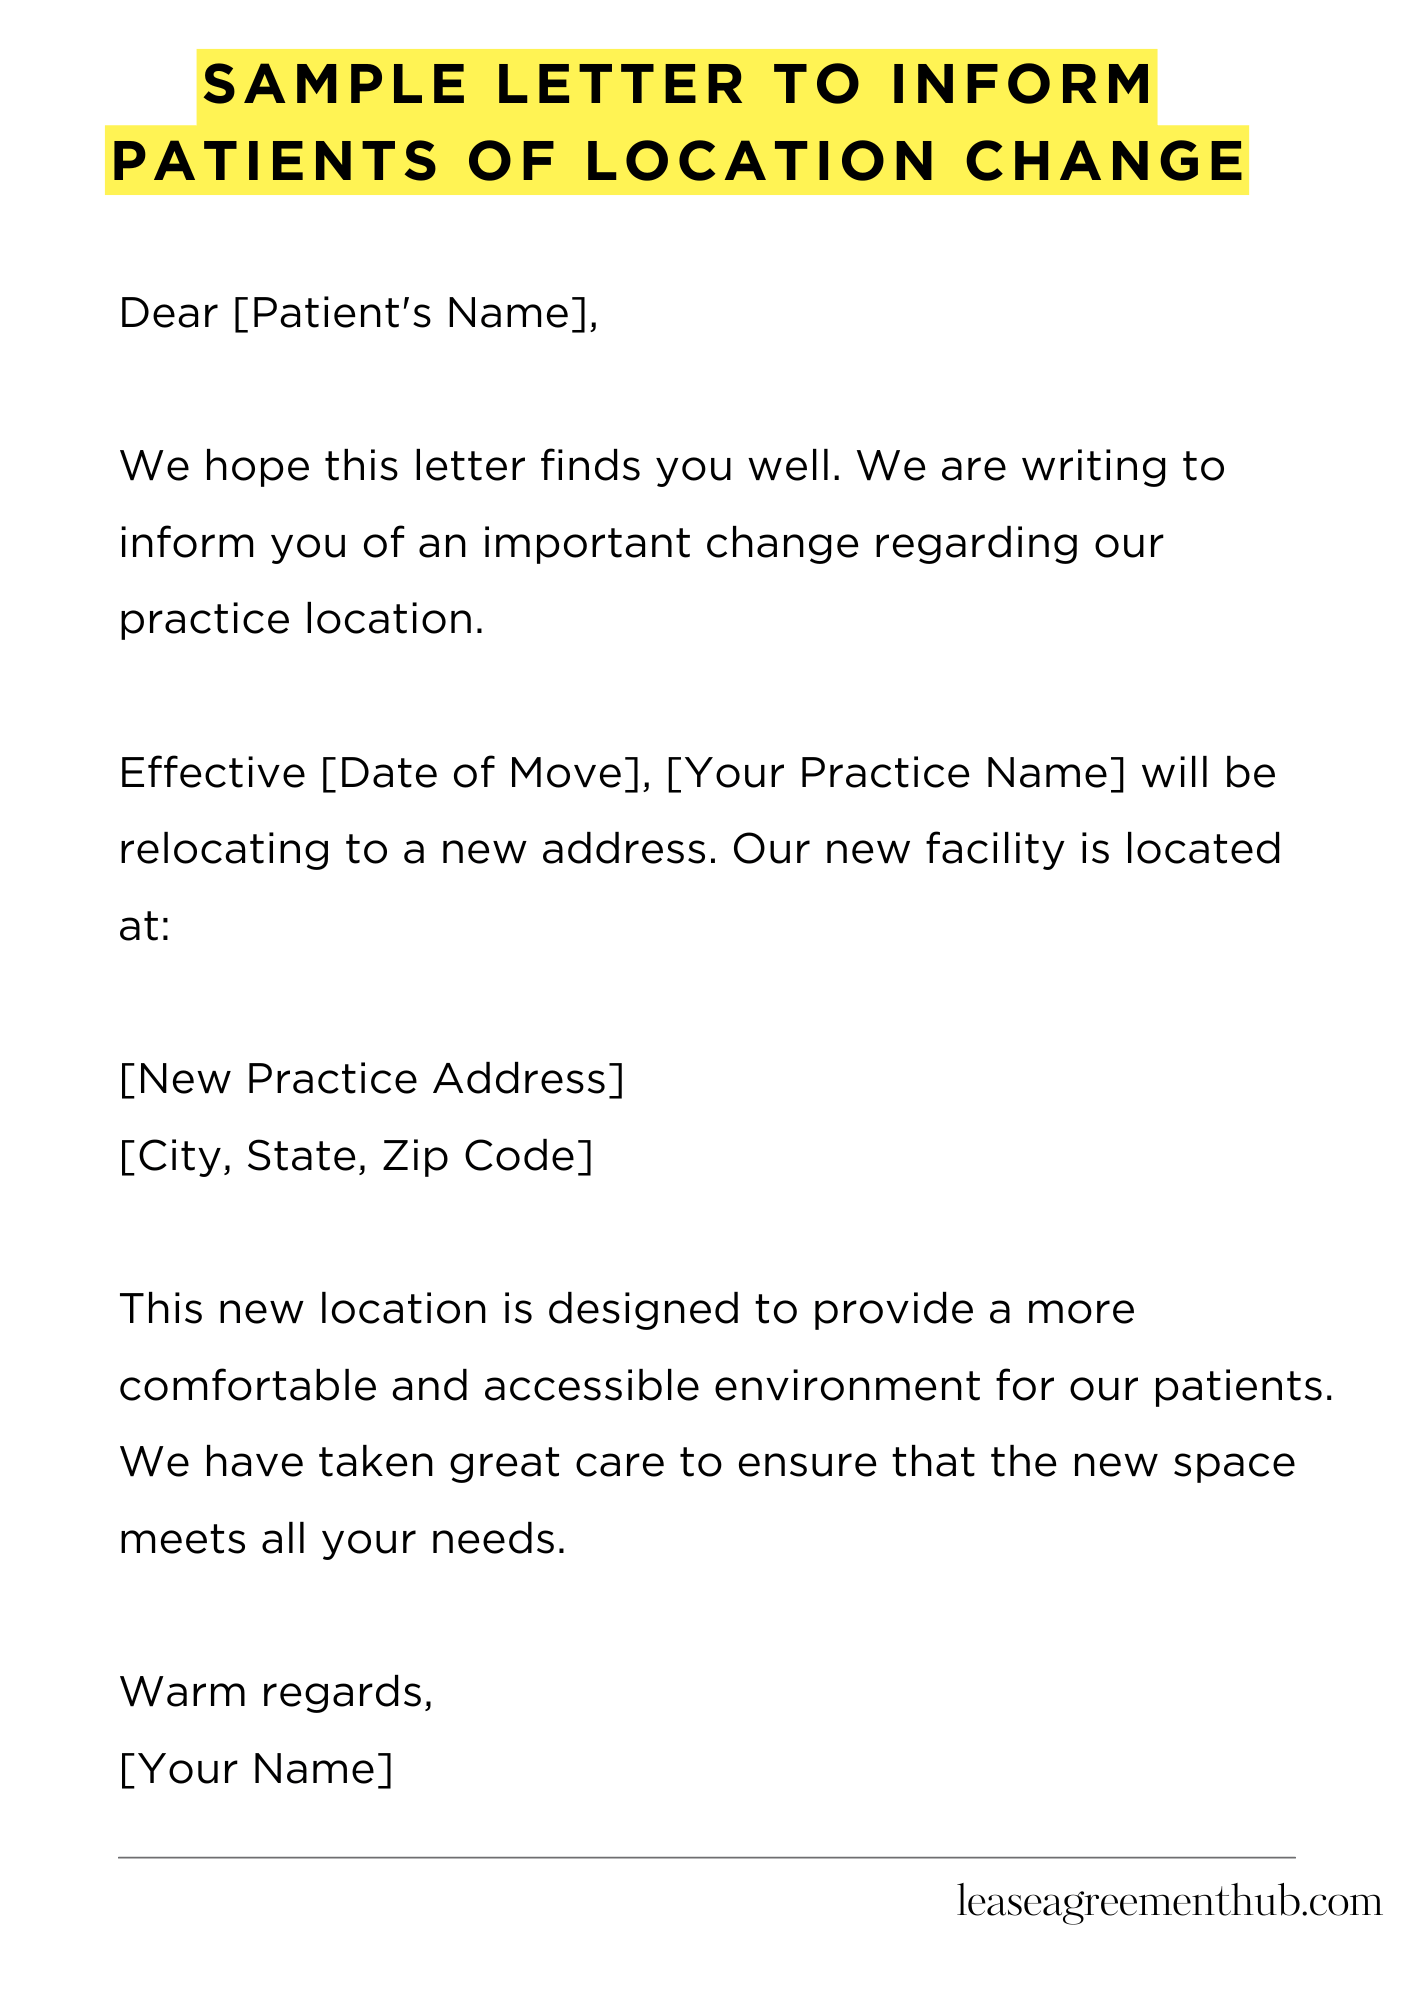The height and width of the screenshot is (2000, 1414).
Task: Click the word "Dear" in the greeting
Action: tap(168, 313)
